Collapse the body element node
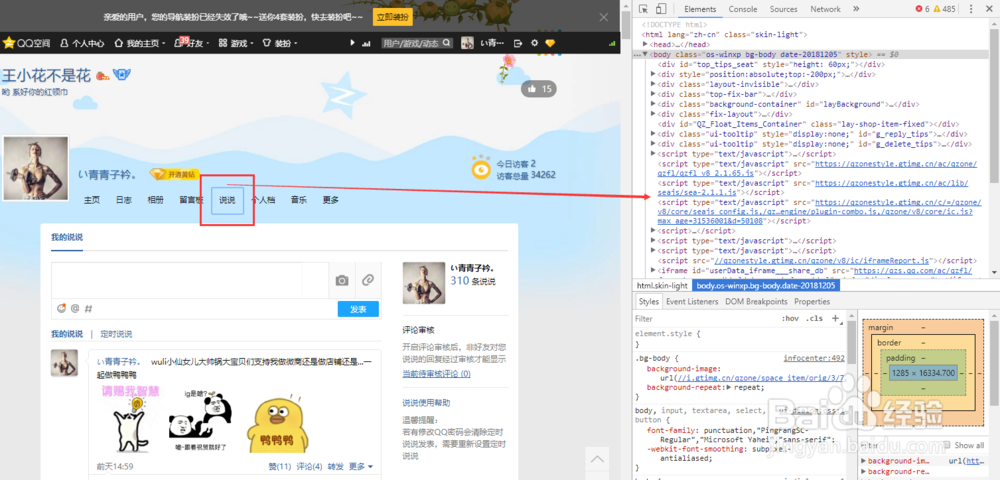The image size is (1000, 480). [645, 55]
